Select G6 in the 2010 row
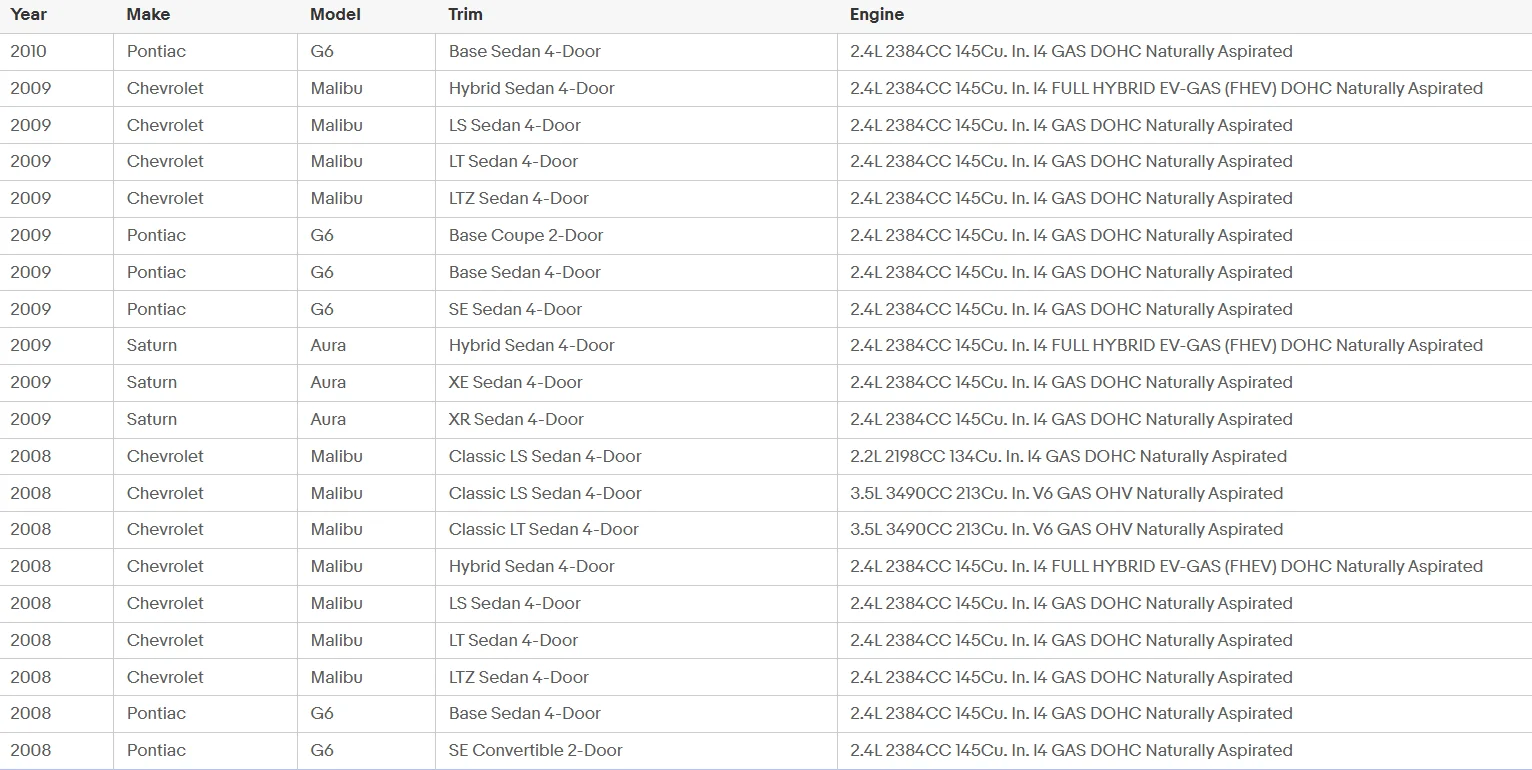The image size is (1532, 770). 322,52
